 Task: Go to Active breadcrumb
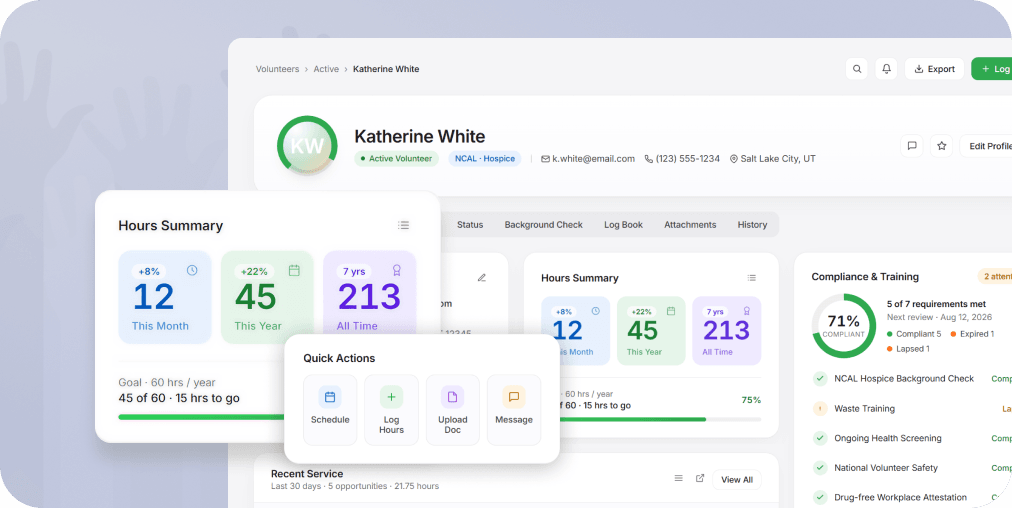326,69
